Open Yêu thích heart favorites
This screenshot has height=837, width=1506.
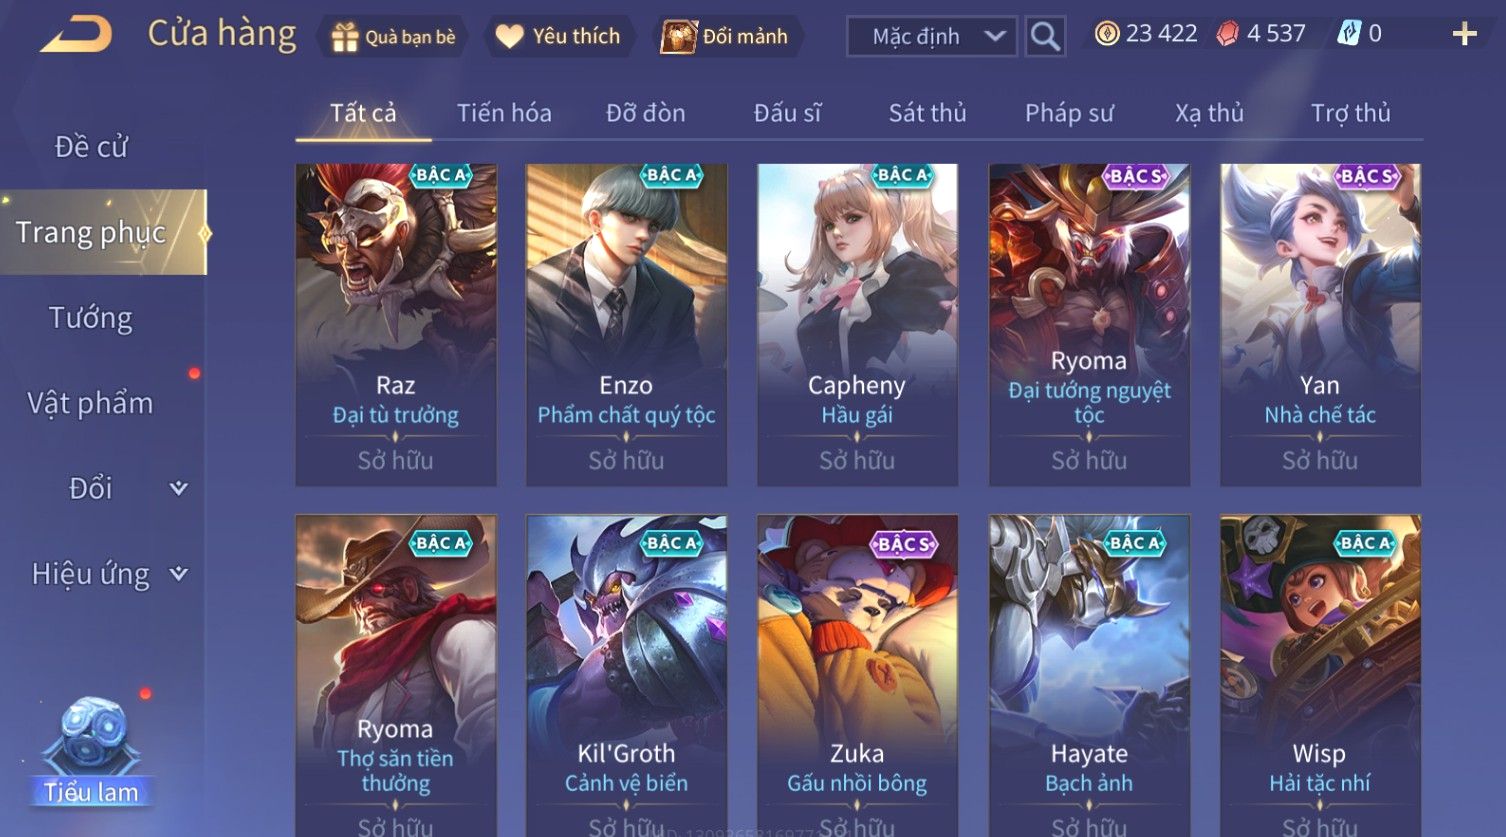510,37
